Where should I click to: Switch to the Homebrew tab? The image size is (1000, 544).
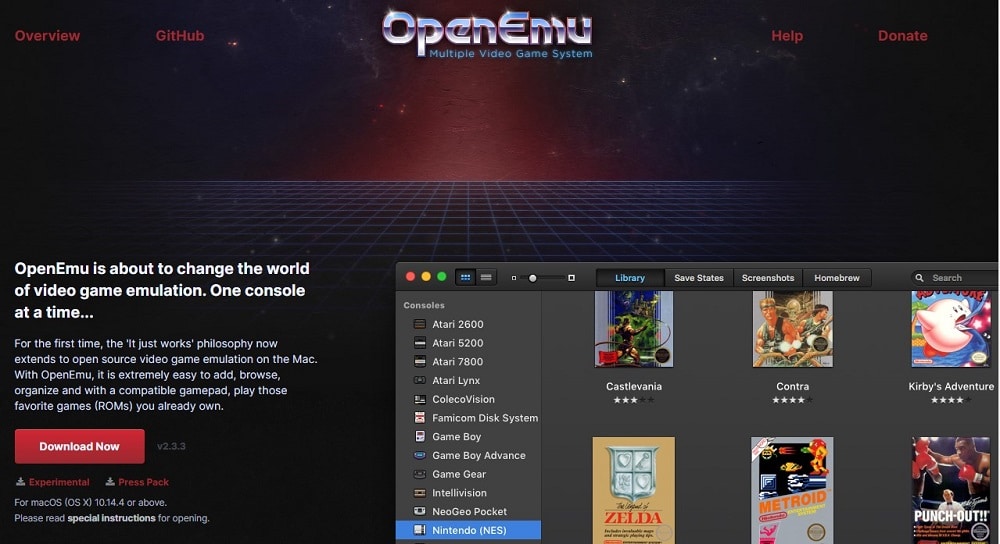(x=837, y=278)
